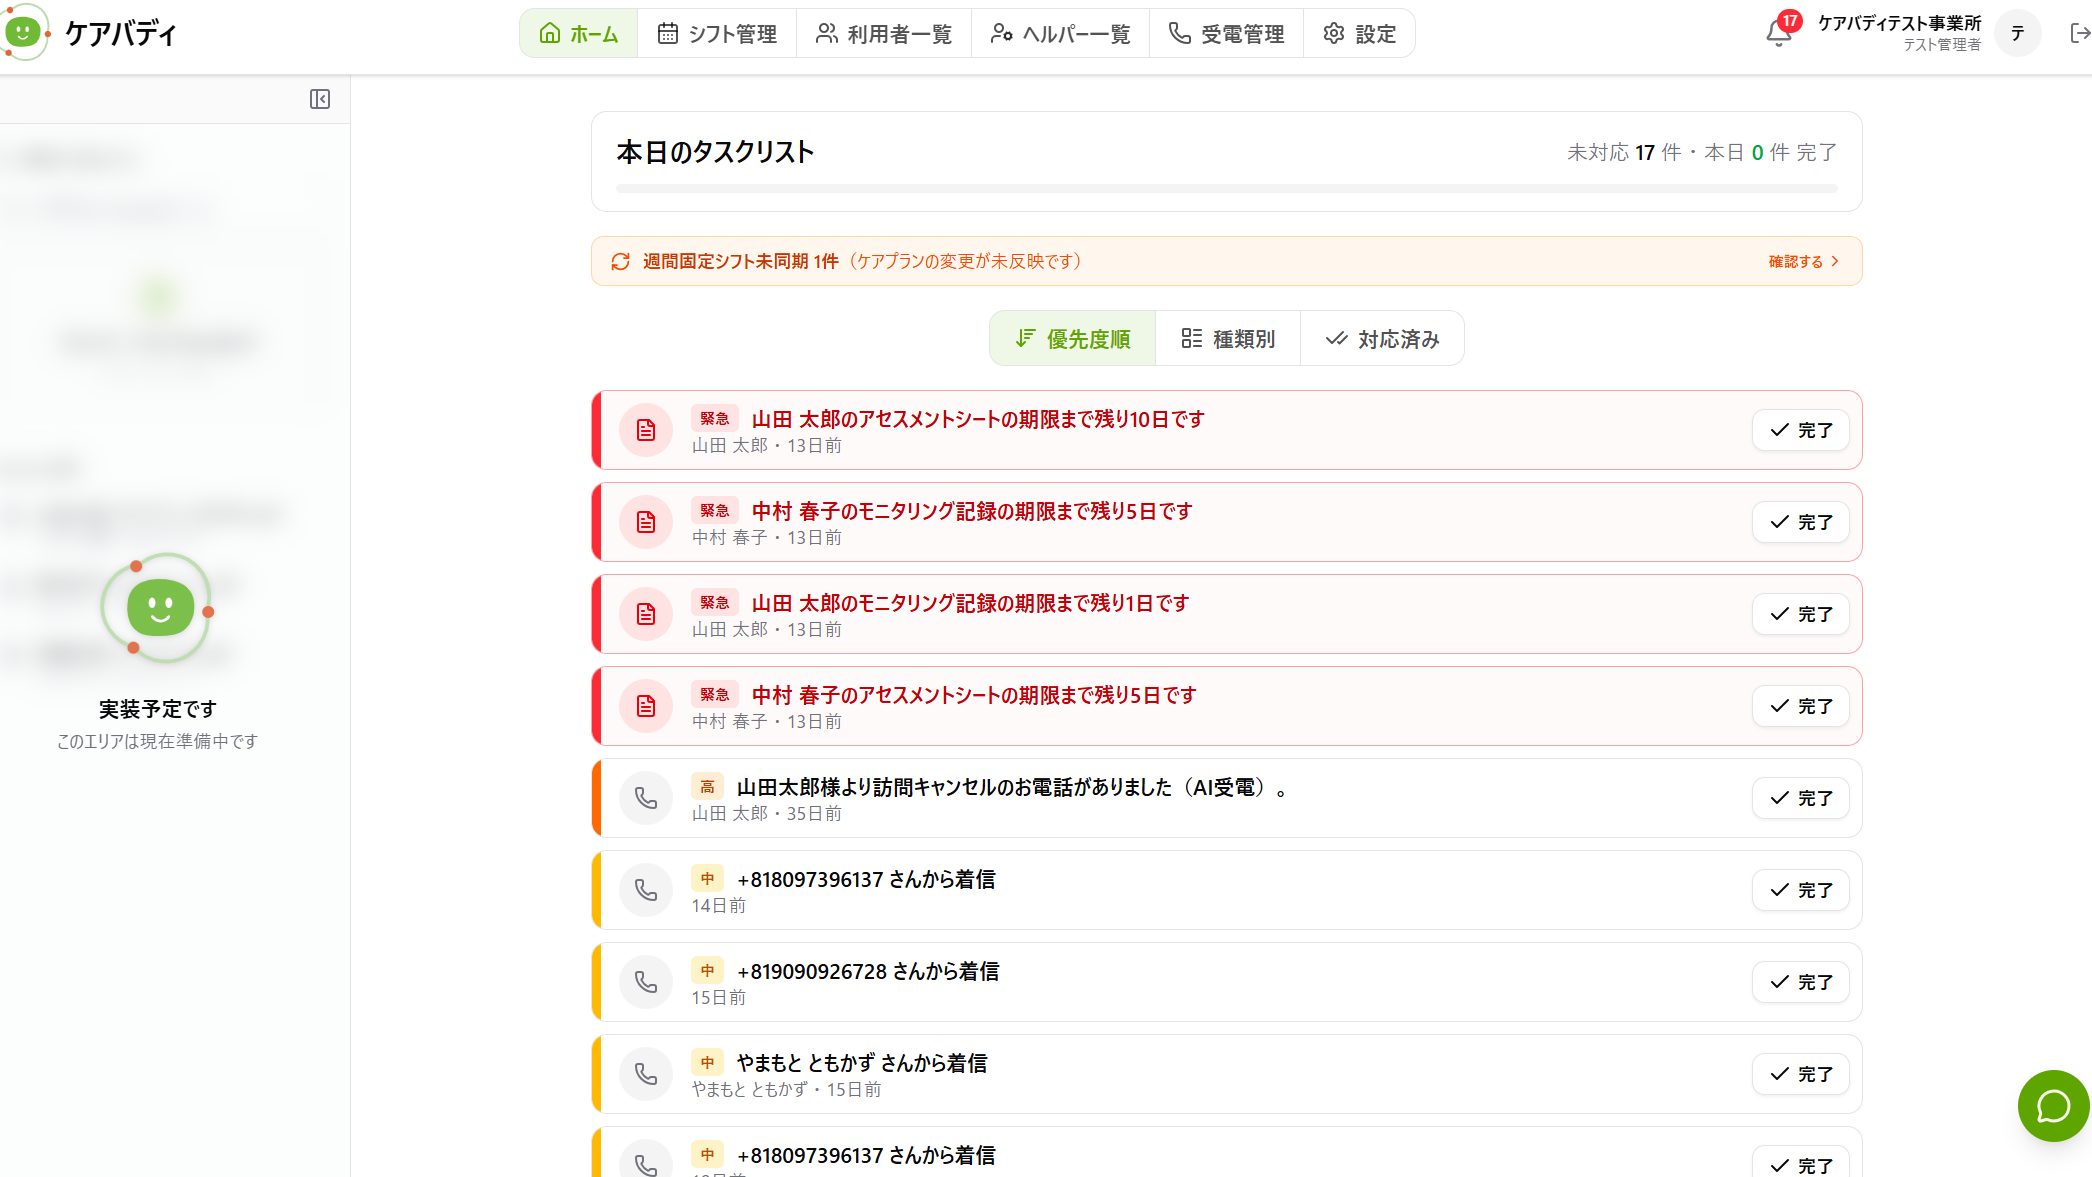Click the ケアバディ logo icon
This screenshot has height=1177, width=2092.
click(24, 32)
